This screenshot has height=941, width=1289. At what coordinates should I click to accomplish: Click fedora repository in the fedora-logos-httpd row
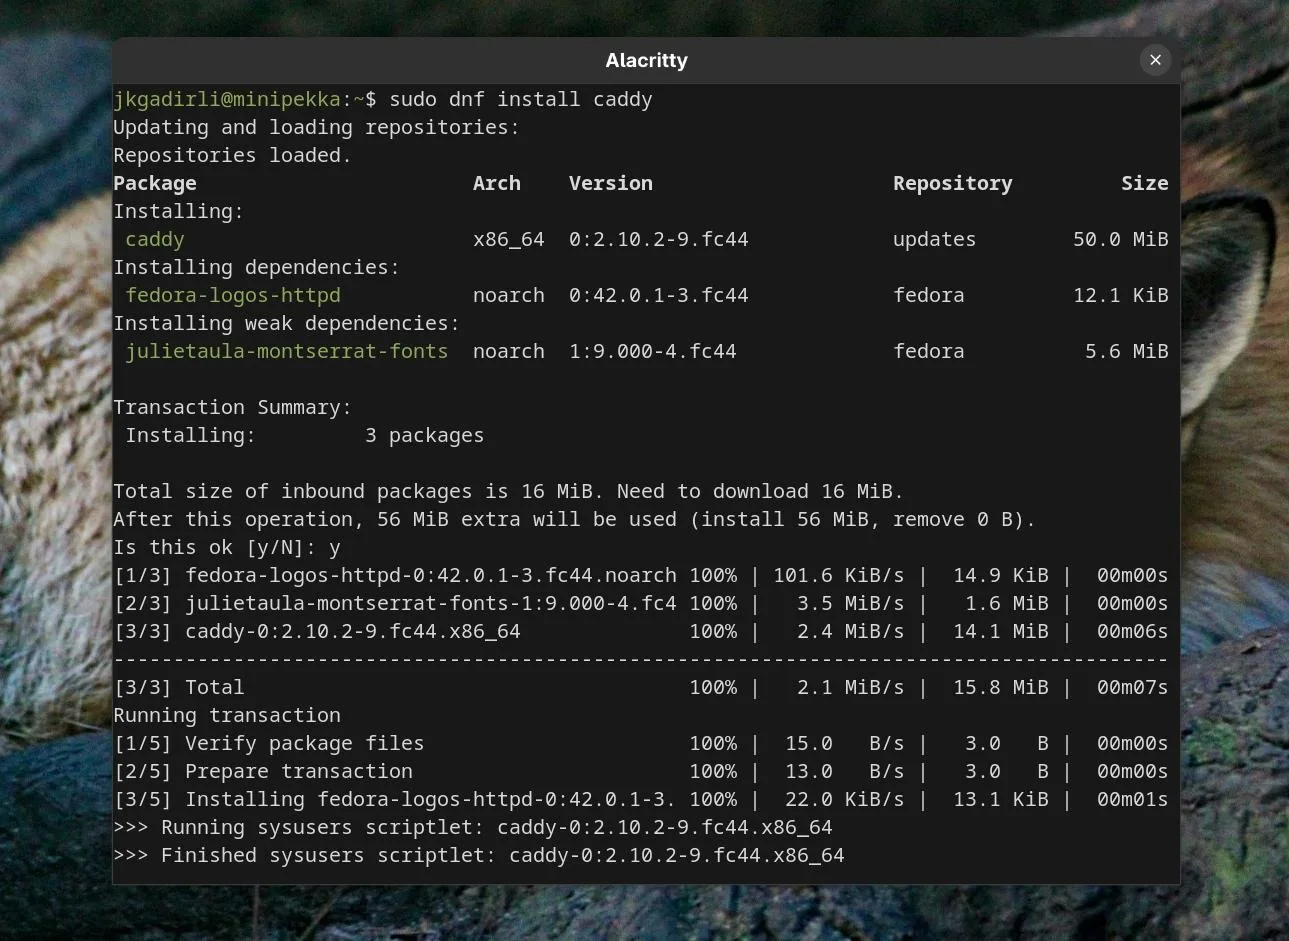click(929, 295)
